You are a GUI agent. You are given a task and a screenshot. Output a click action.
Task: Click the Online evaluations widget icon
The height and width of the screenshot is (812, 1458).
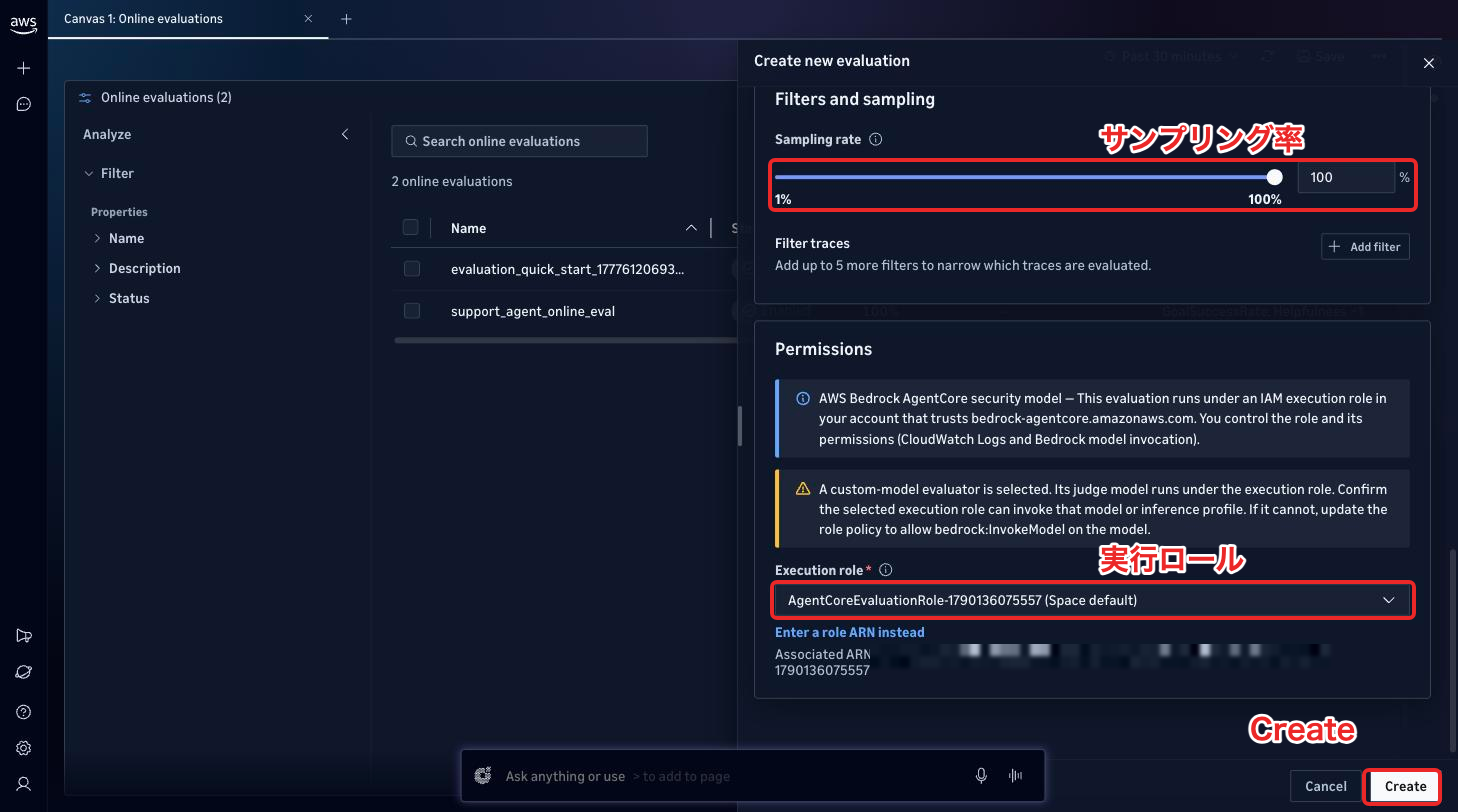click(85, 98)
